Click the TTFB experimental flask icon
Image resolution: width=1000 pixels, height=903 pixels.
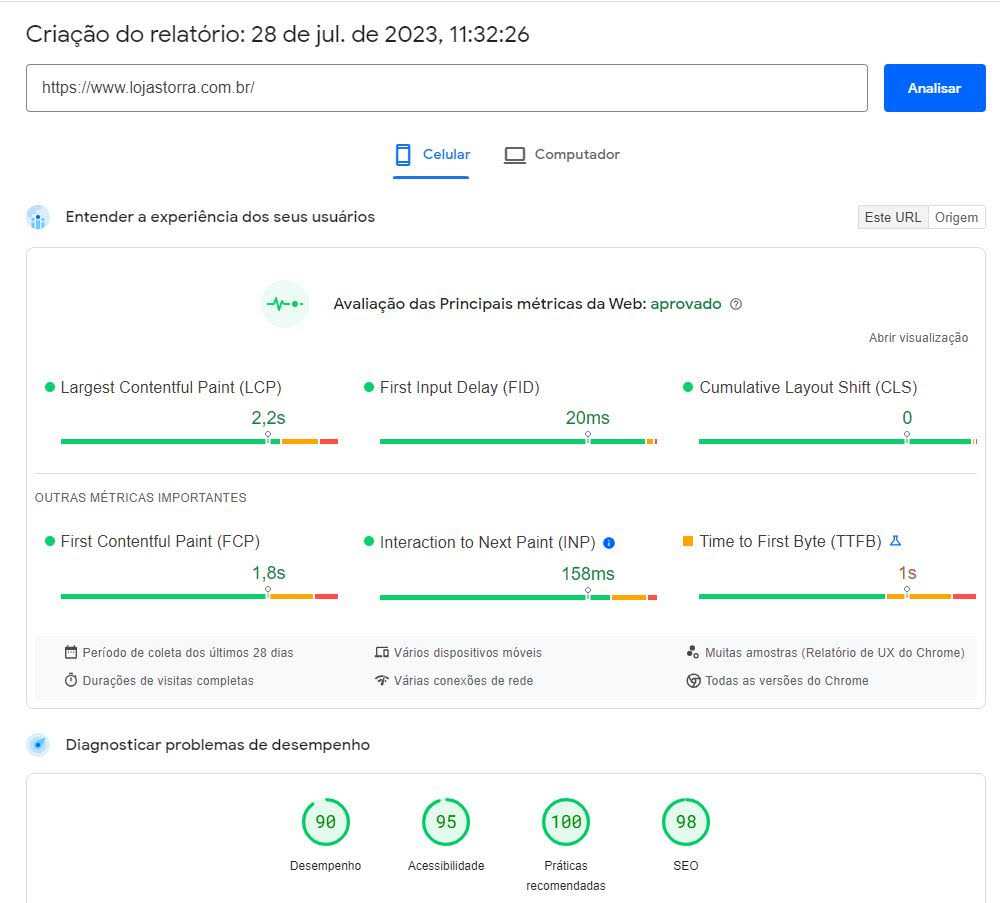pos(895,541)
